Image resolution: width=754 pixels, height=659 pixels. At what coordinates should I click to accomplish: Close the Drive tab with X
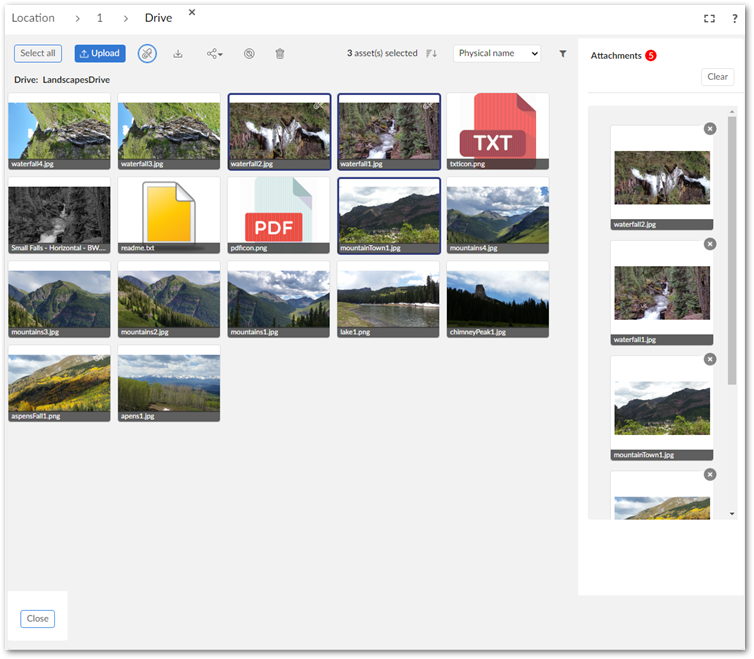tap(192, 12)
